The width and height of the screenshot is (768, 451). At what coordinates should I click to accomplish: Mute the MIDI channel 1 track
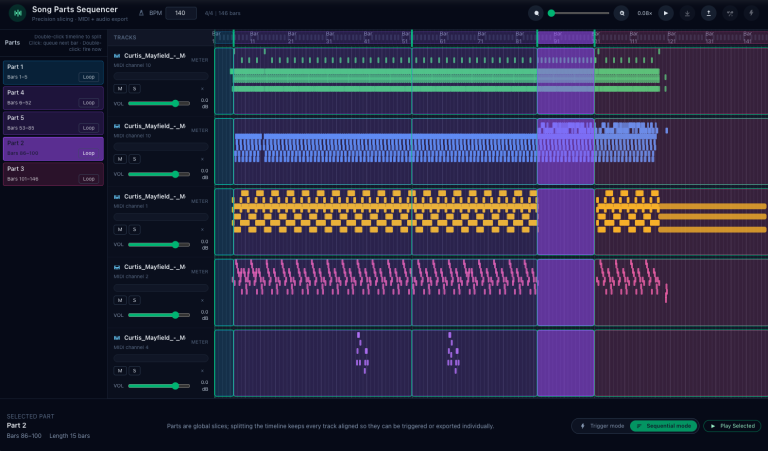[x=120, y=230]
